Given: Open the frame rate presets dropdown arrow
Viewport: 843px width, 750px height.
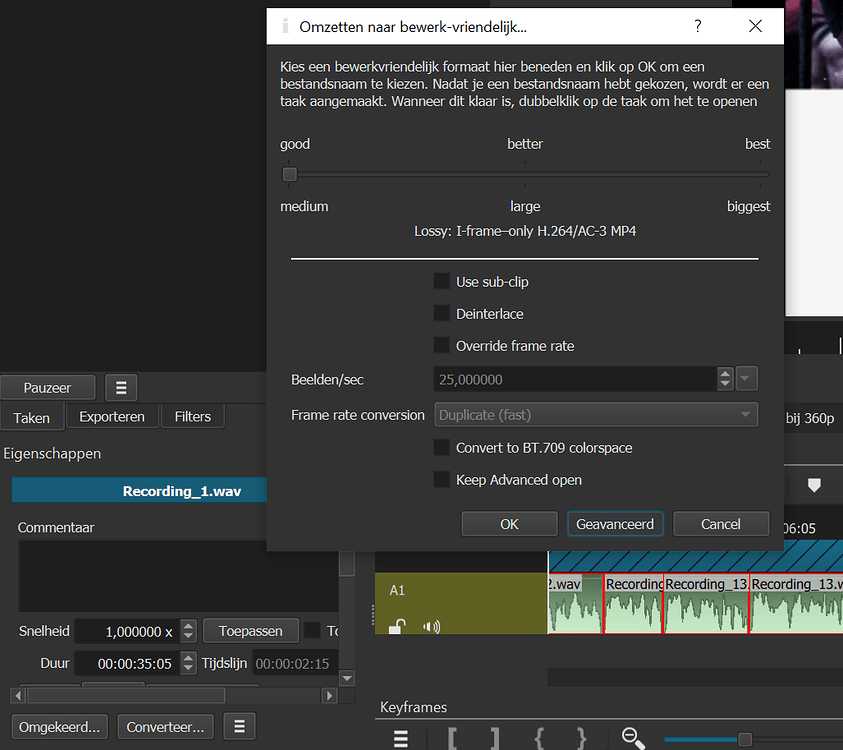Looking at the screenshot, I should coord(746,378).
